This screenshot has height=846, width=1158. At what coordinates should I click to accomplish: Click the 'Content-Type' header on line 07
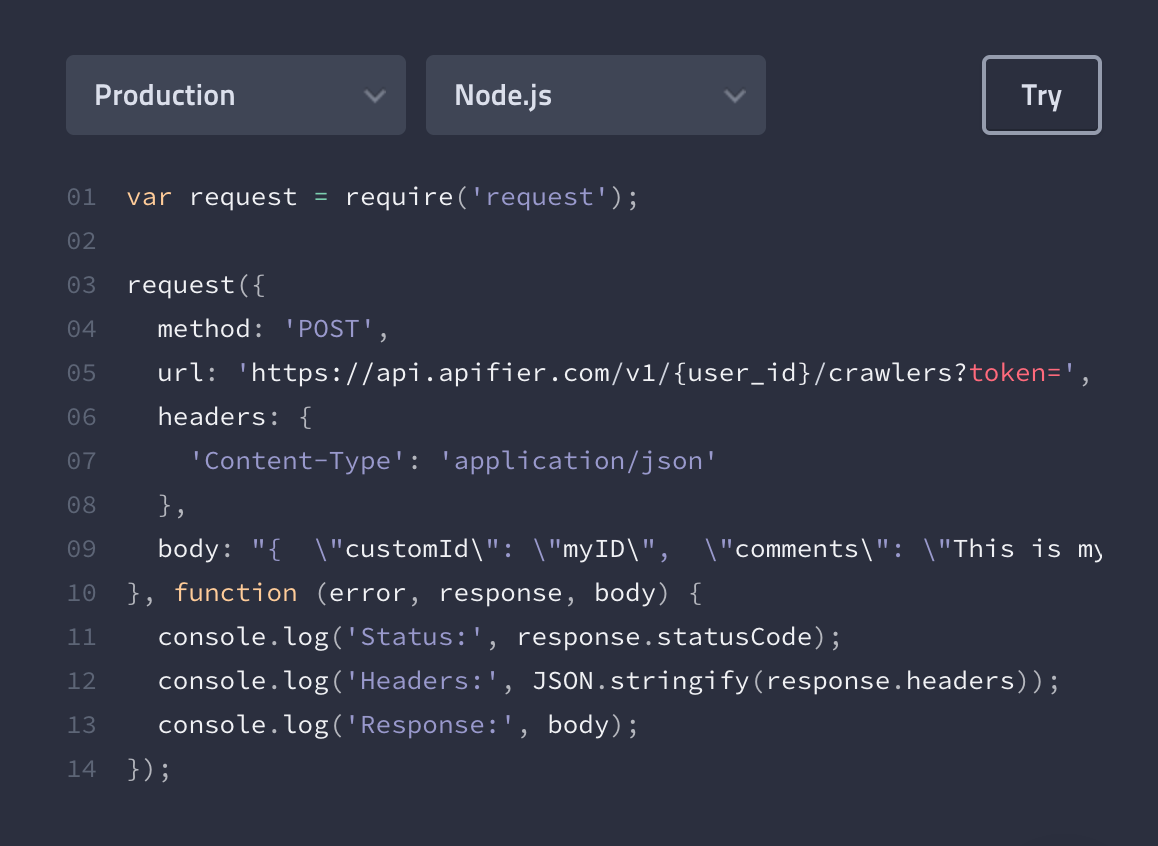pyautogui.click(x=295, y=460)
